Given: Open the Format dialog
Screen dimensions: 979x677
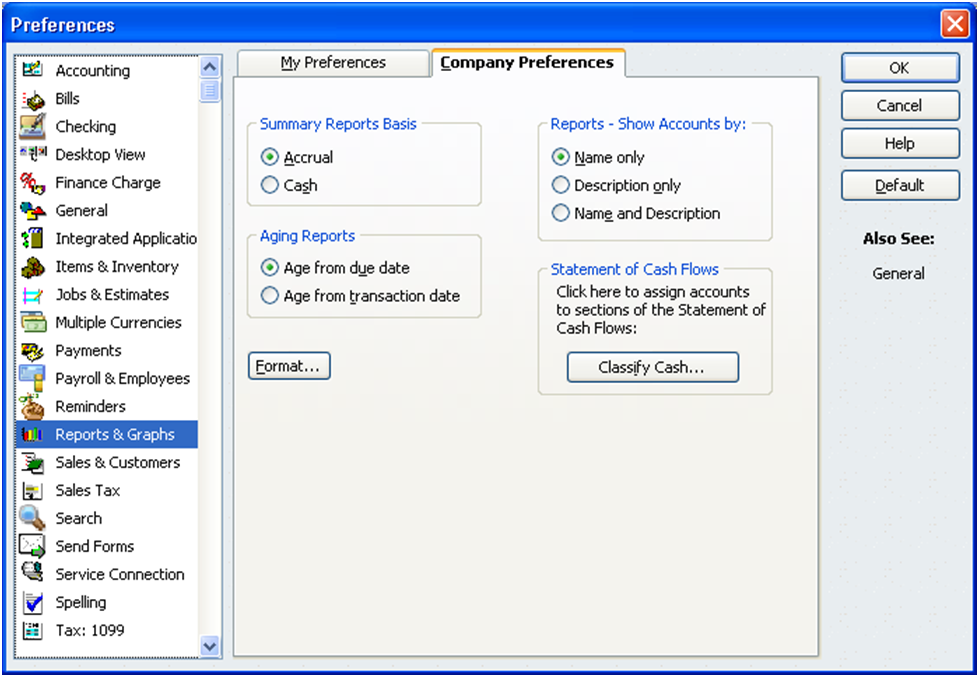Looking at the screenshot, I should 288,365.
